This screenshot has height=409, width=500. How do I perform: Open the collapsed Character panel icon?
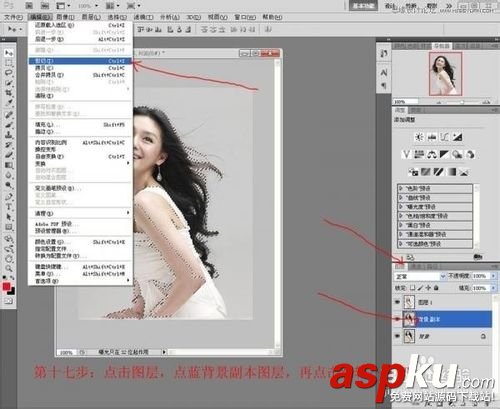click(x=384, y=72)
